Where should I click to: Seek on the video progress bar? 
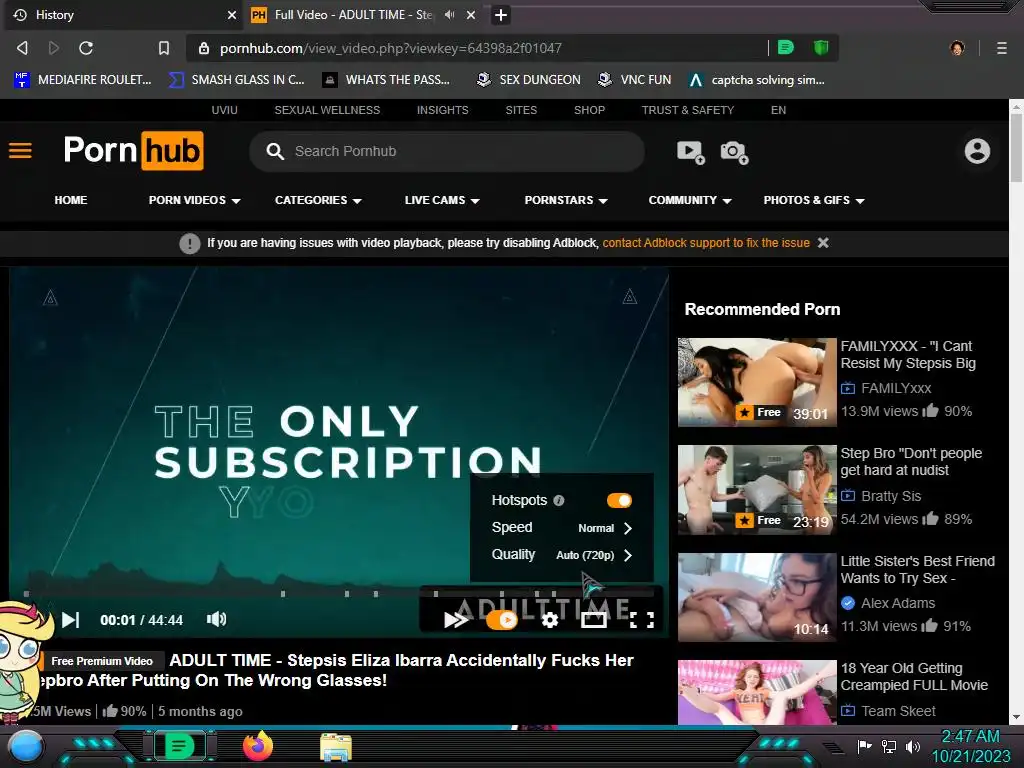[339, 594]
